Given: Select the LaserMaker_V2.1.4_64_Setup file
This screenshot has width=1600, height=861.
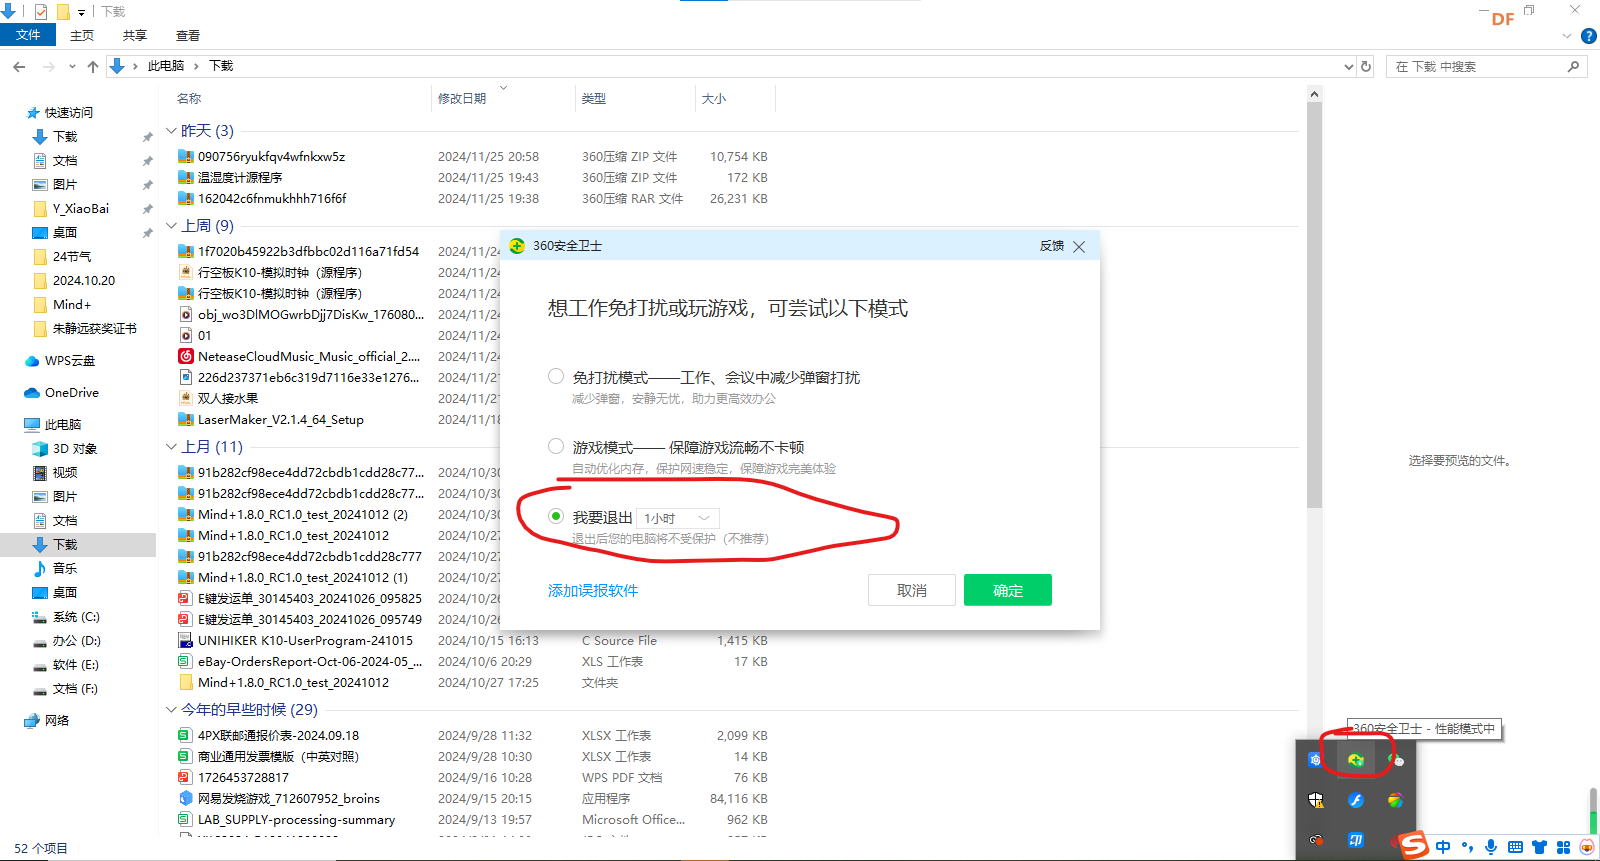Looking at the screenshot, I should point(280,419).
